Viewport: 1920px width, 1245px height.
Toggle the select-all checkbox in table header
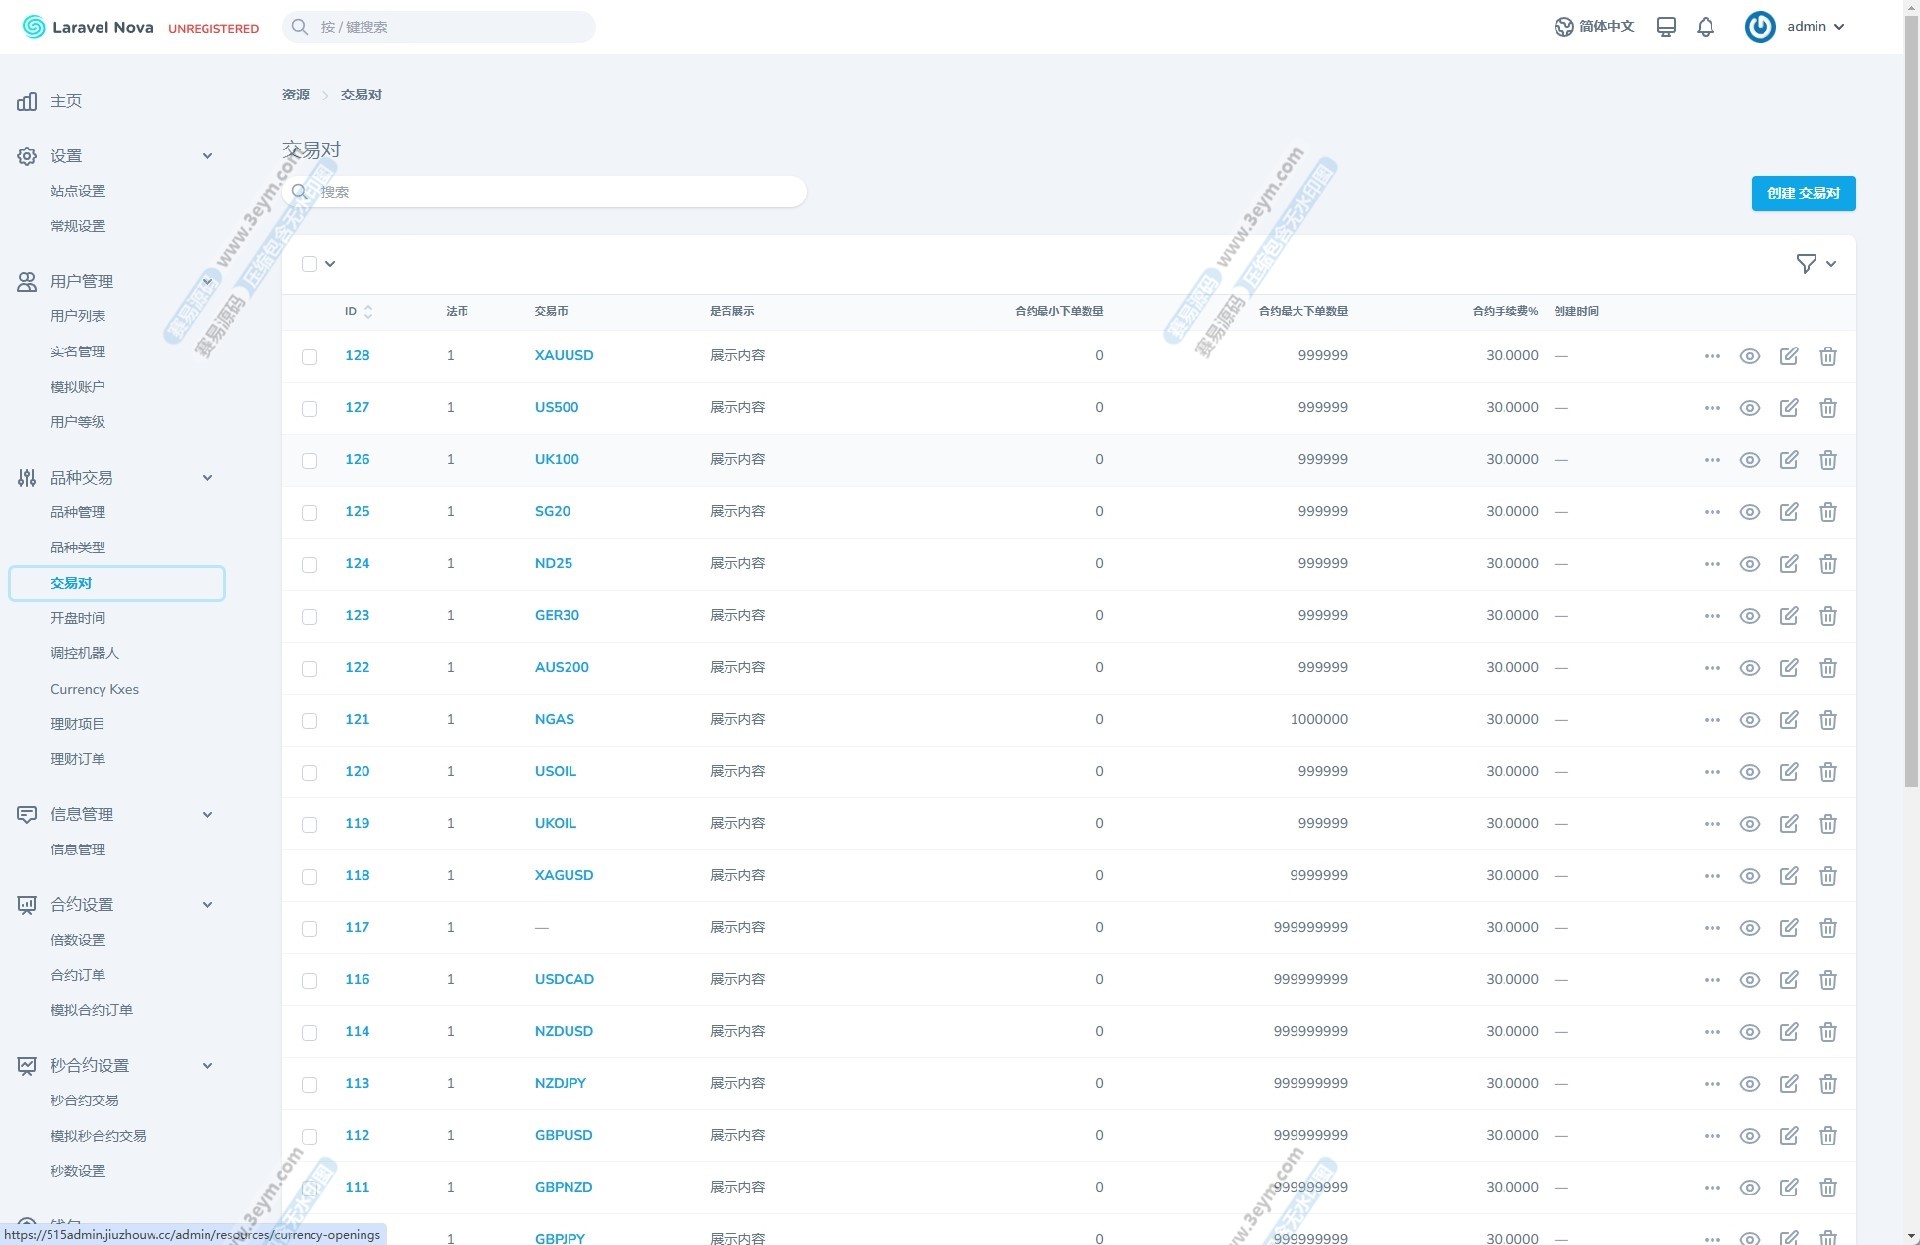point(309,264)
